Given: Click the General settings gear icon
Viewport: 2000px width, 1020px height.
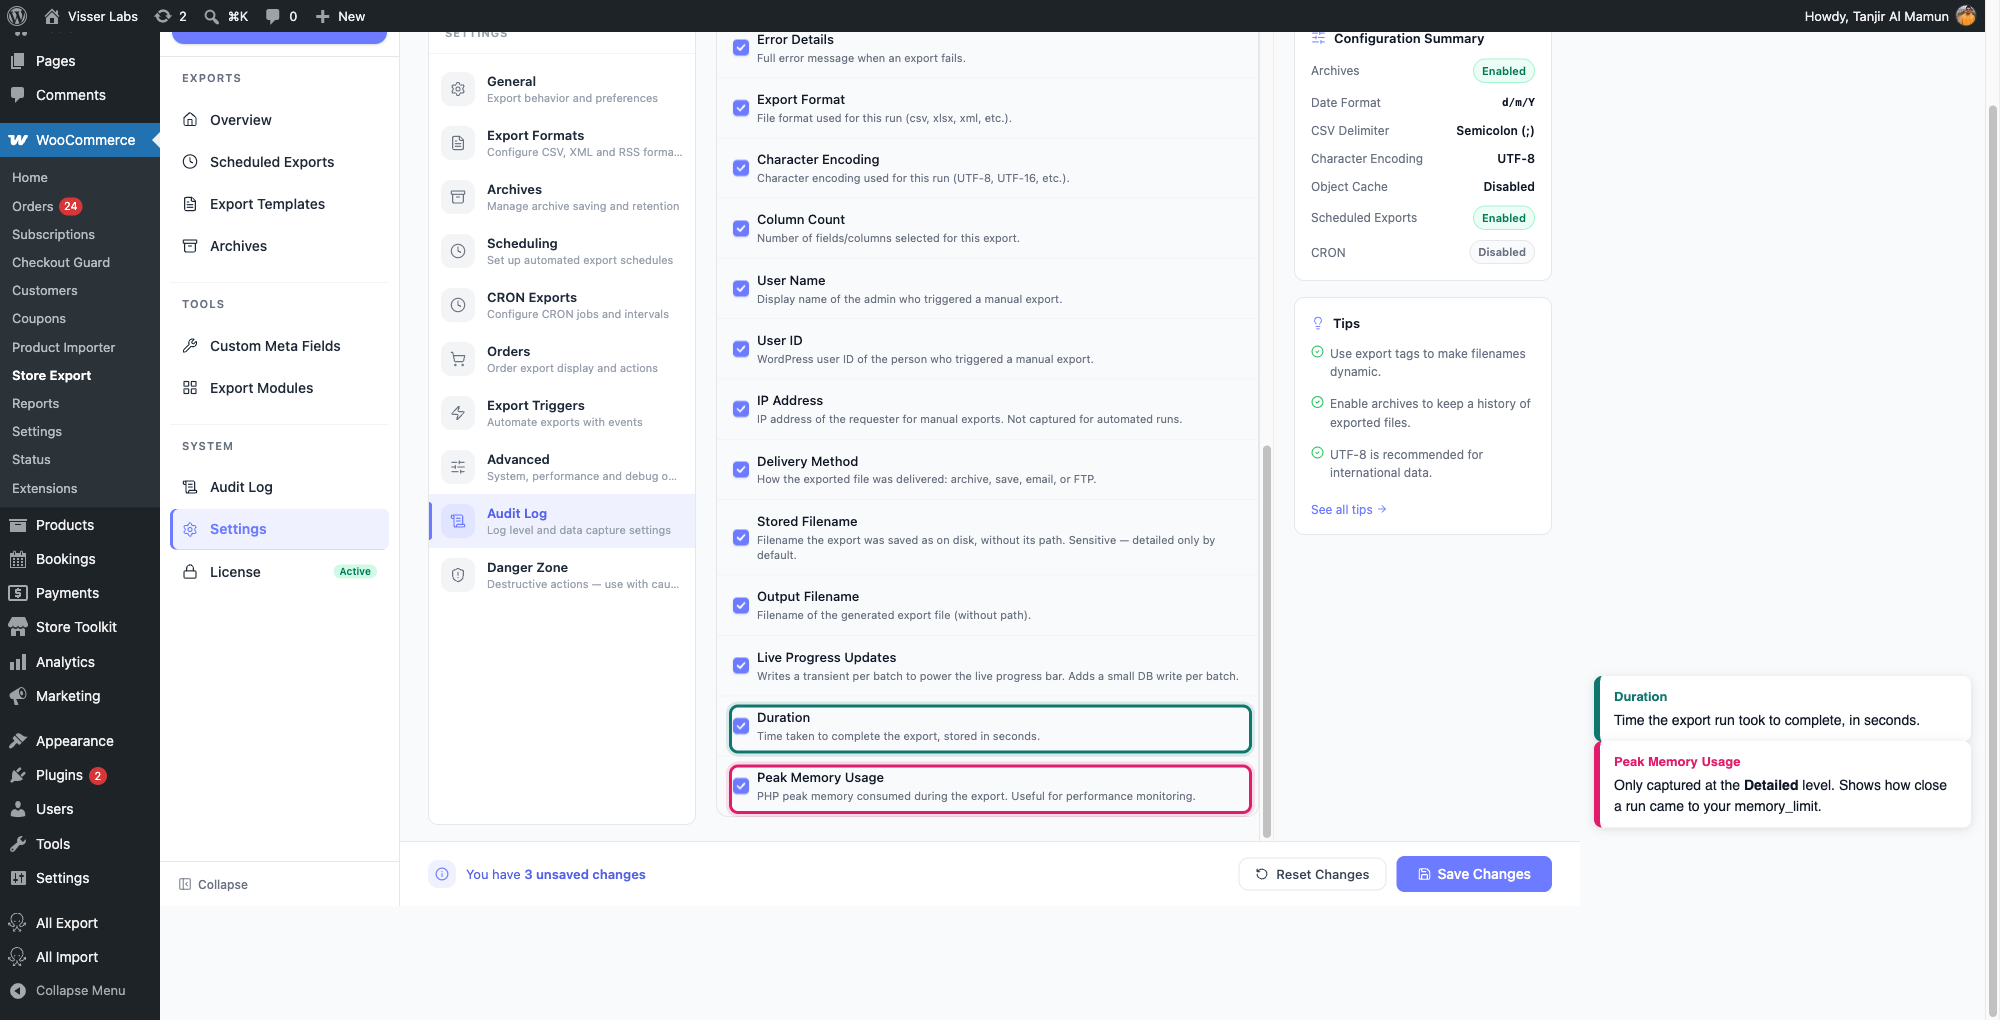Looking at the screenshot, I should point(458,89).
